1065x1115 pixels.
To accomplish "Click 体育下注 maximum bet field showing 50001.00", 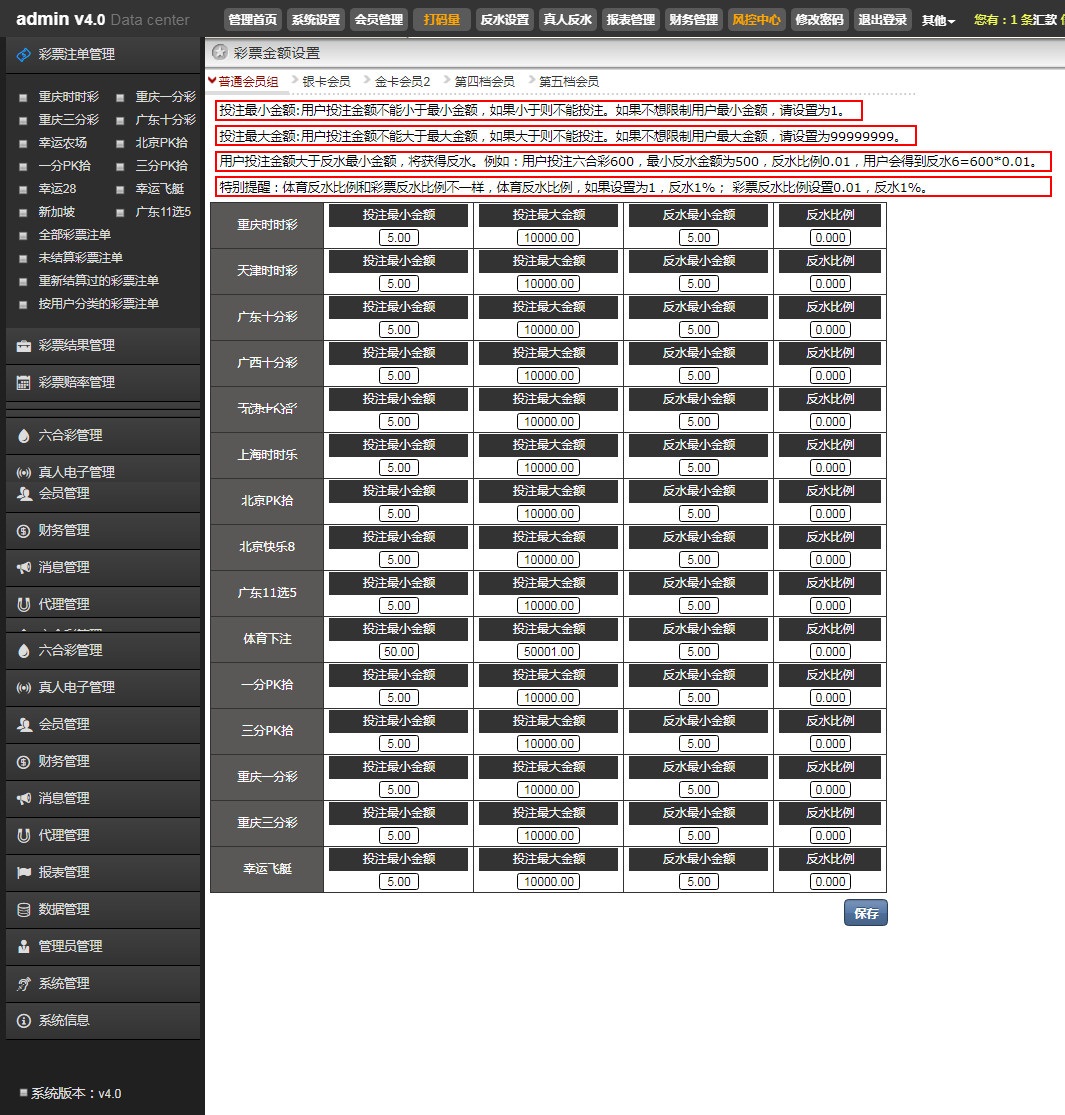I will 548,652.
